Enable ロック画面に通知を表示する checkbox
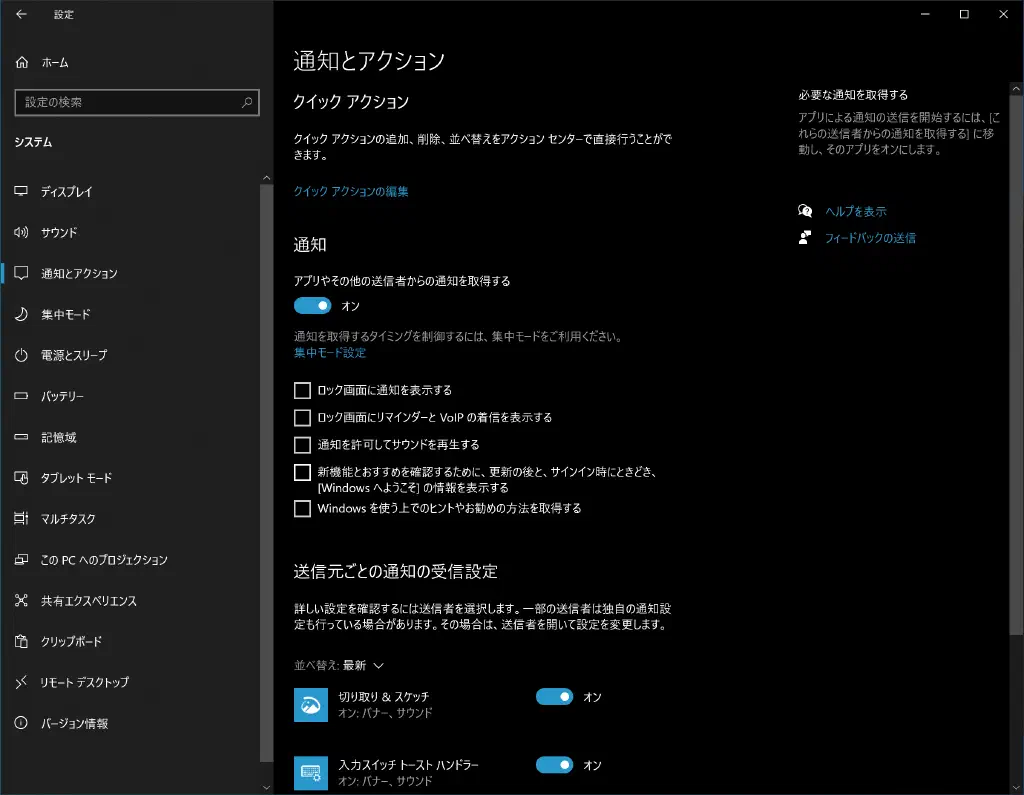Image resolution: width=1024 pixels, height=795 pixels. [x=302, y=390]
